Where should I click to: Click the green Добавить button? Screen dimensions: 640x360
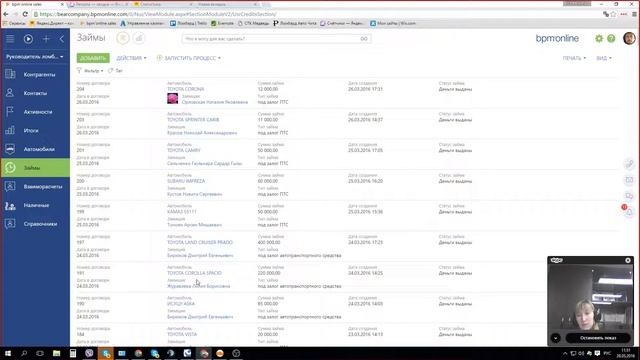coord(93,58)
